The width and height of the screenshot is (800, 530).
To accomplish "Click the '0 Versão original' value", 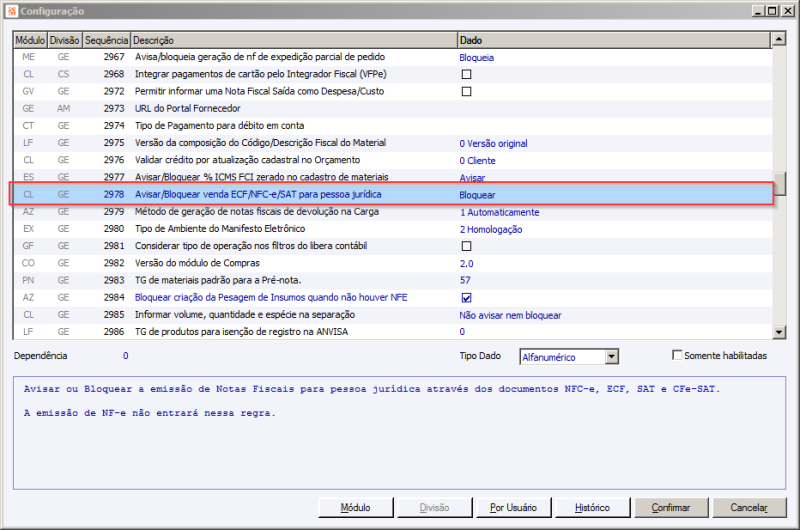I will 493,144.
